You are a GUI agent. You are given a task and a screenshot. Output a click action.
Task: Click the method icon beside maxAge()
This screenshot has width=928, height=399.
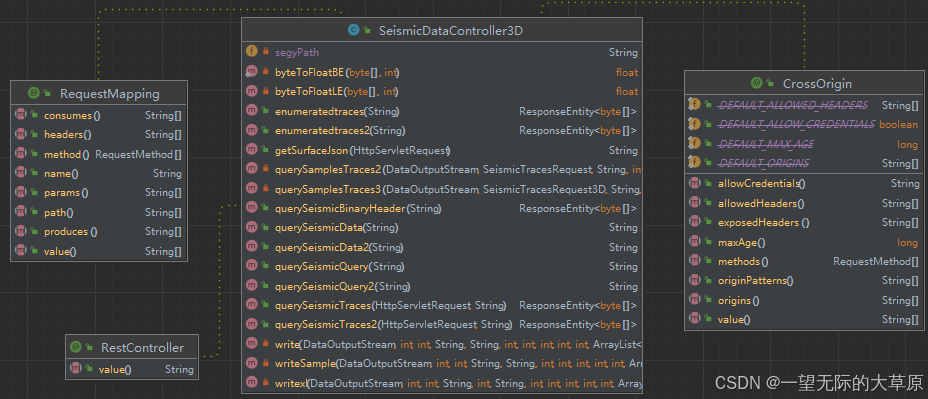[x=695, y=242]
